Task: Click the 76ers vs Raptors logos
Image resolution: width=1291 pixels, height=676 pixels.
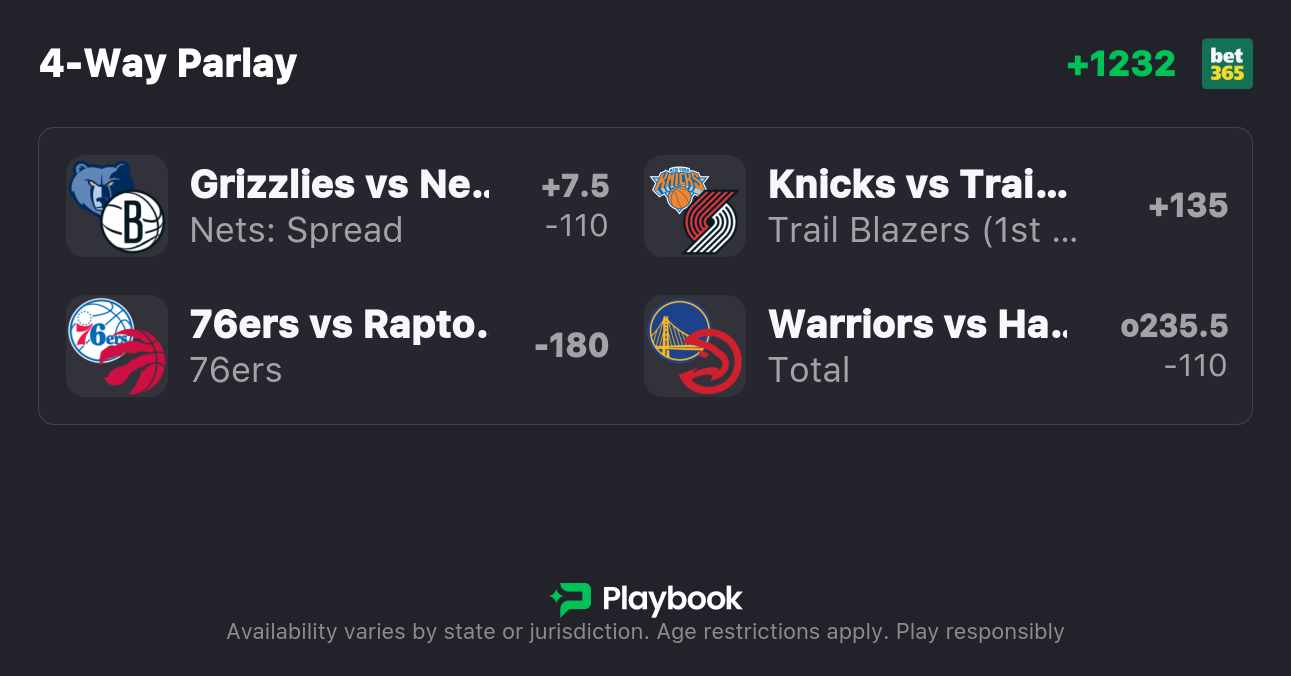Action: point(117,346)
